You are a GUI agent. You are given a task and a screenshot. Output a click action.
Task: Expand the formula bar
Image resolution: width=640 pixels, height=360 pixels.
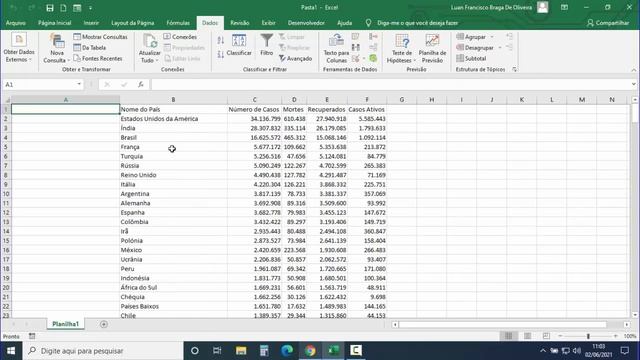coord(633,84)
